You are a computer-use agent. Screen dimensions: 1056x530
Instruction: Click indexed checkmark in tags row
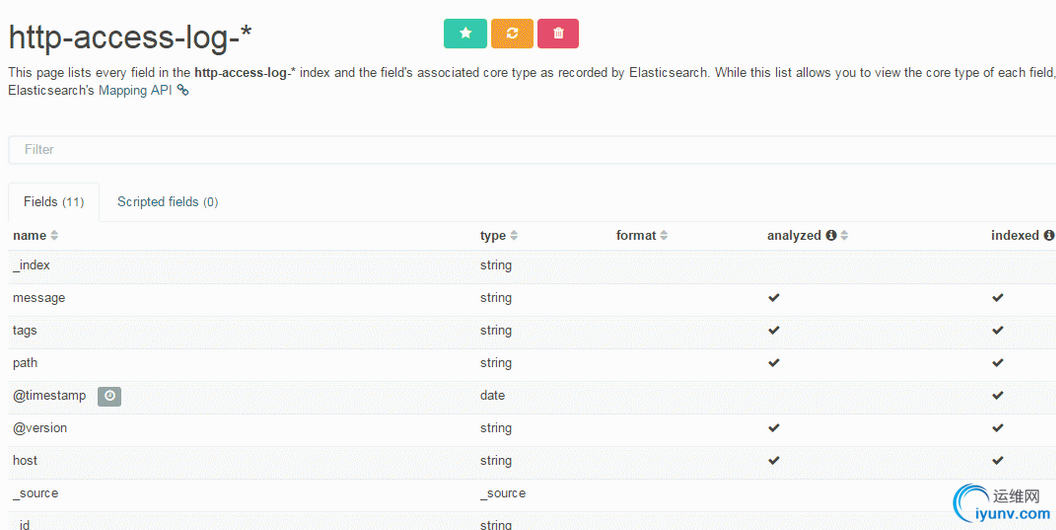click(x=997, y=330)
